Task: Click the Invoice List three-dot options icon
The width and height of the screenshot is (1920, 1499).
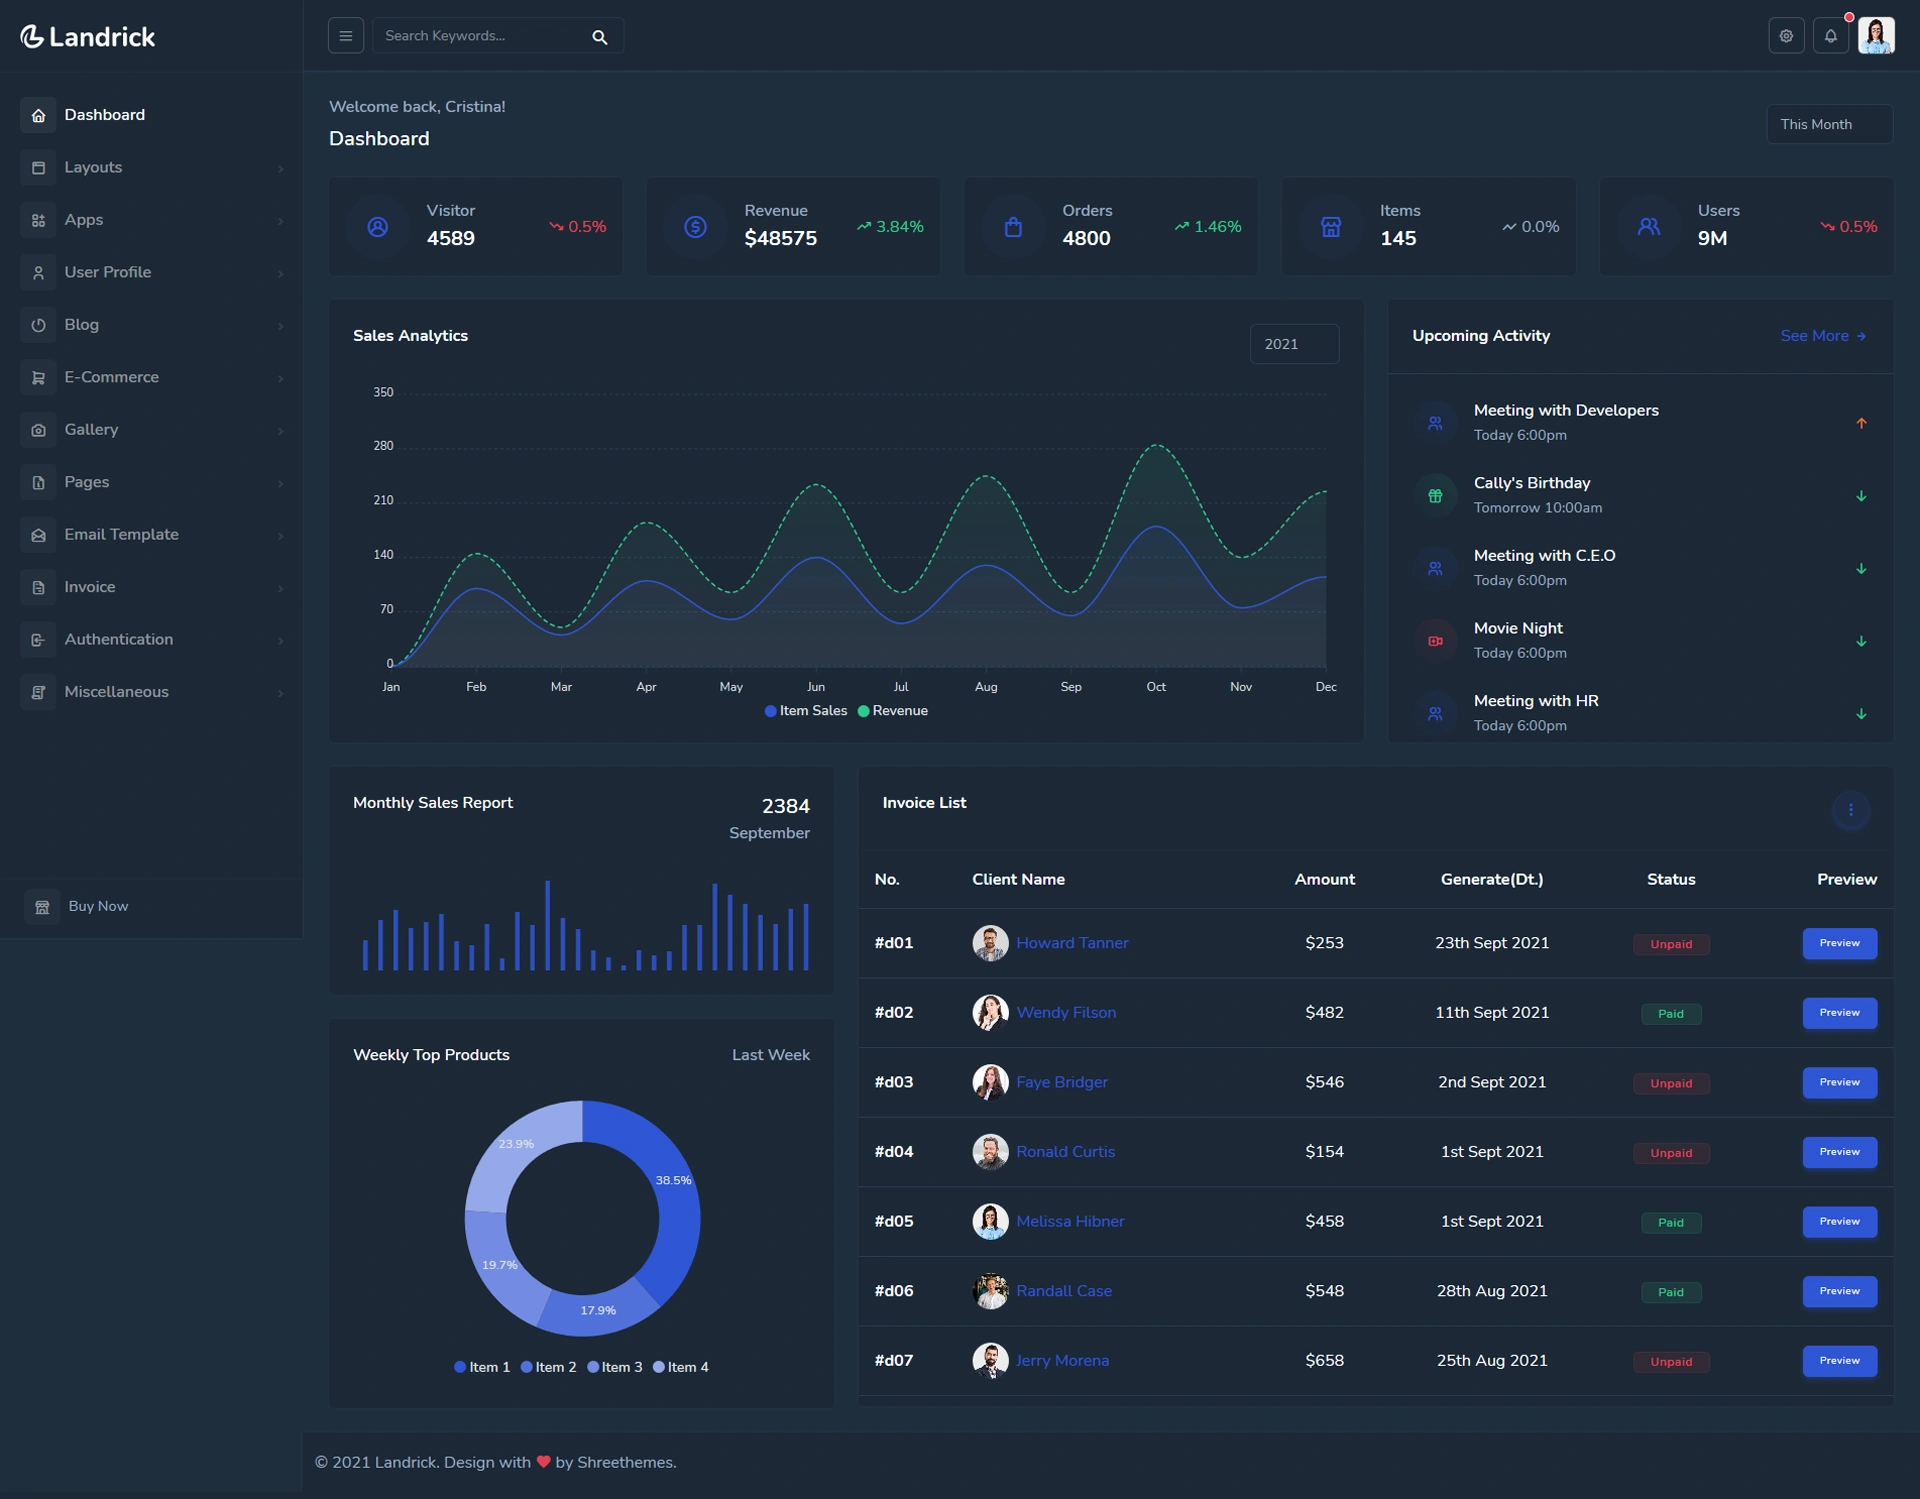Action: tap(1851, 810)
